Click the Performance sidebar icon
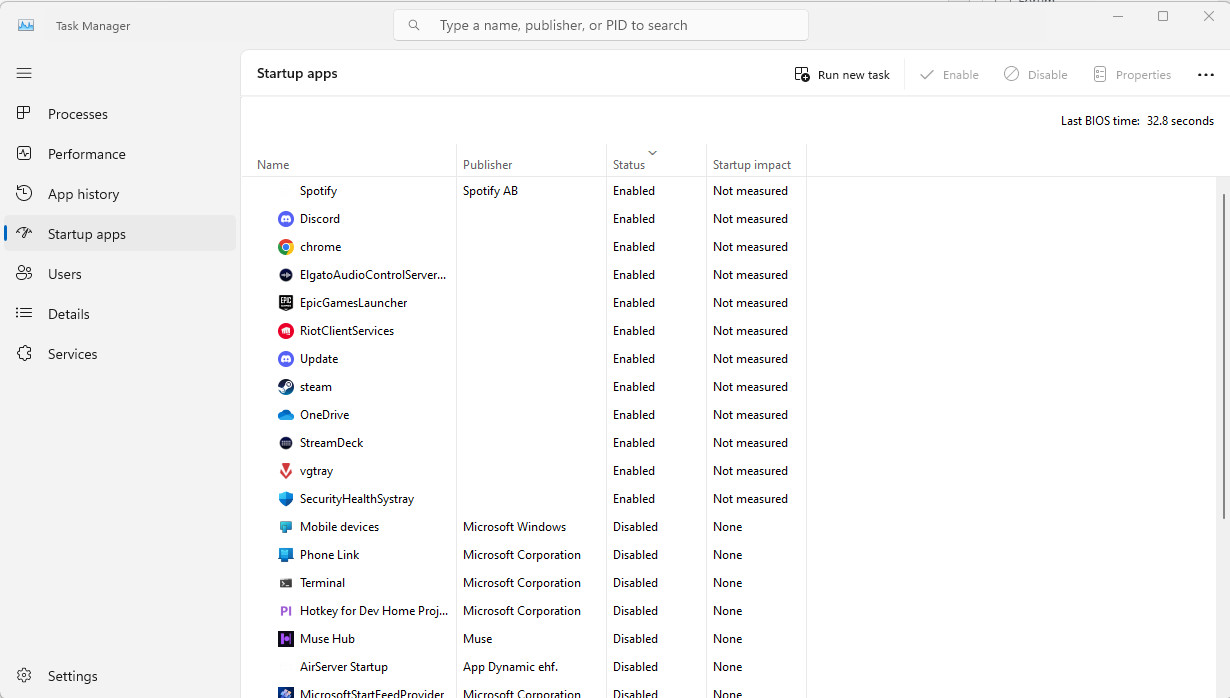Viewport: 1230px width, 698px height. pos(25,154)
